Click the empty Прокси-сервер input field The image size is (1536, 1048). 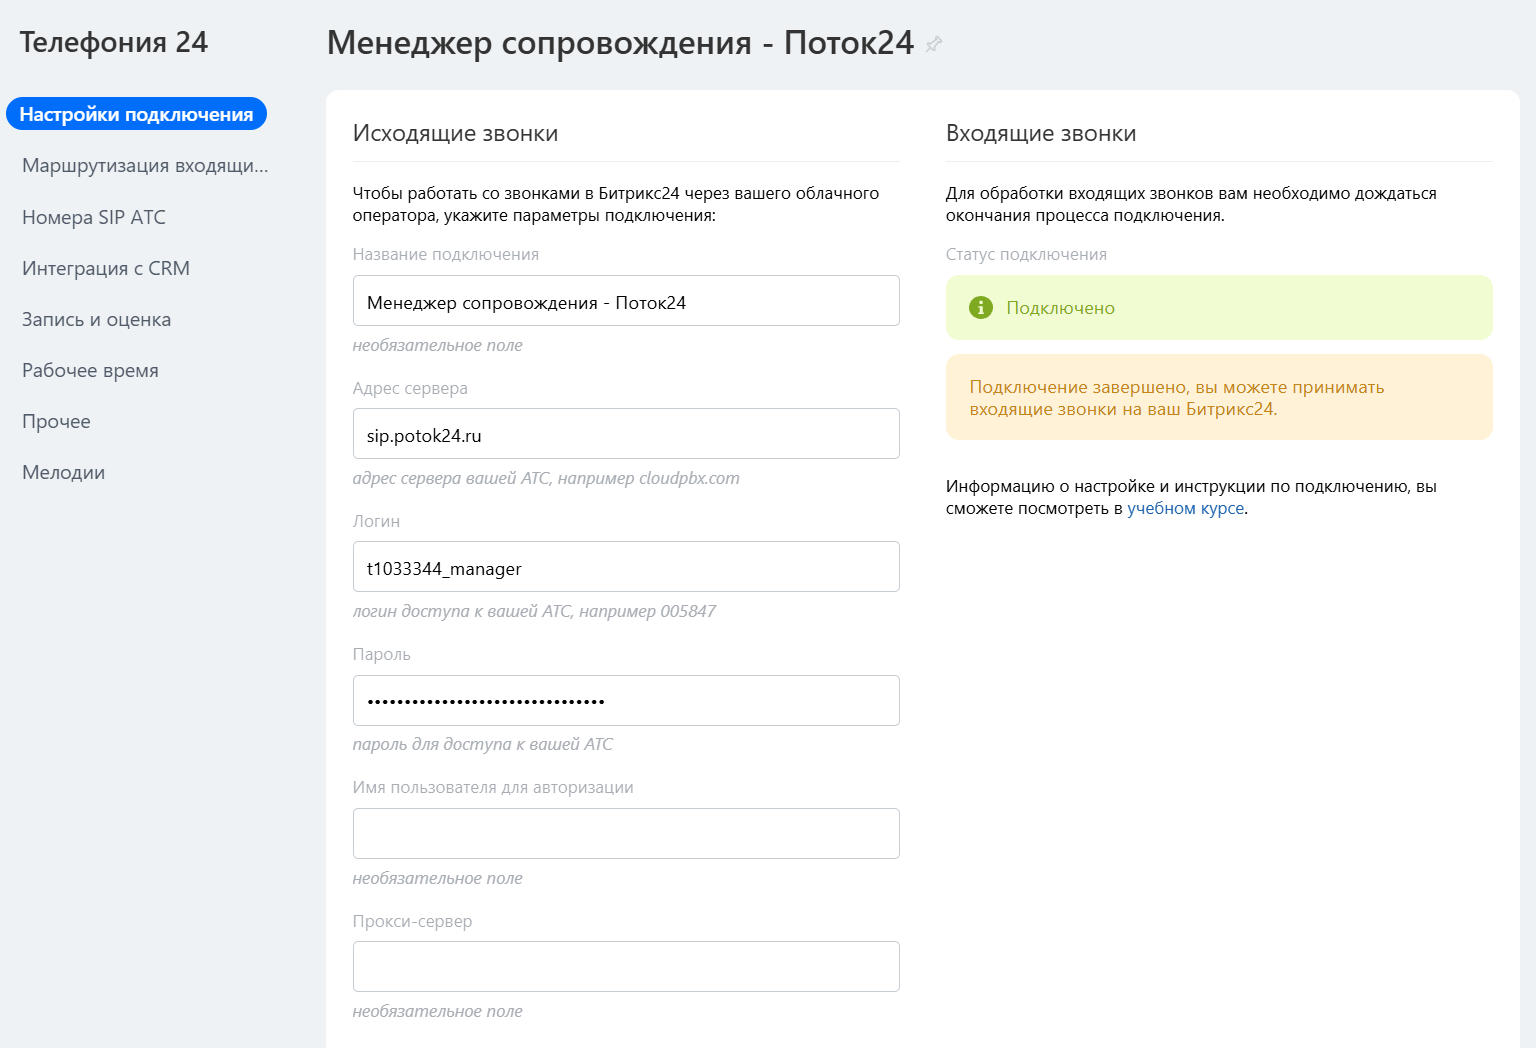(x=626, y=967)
